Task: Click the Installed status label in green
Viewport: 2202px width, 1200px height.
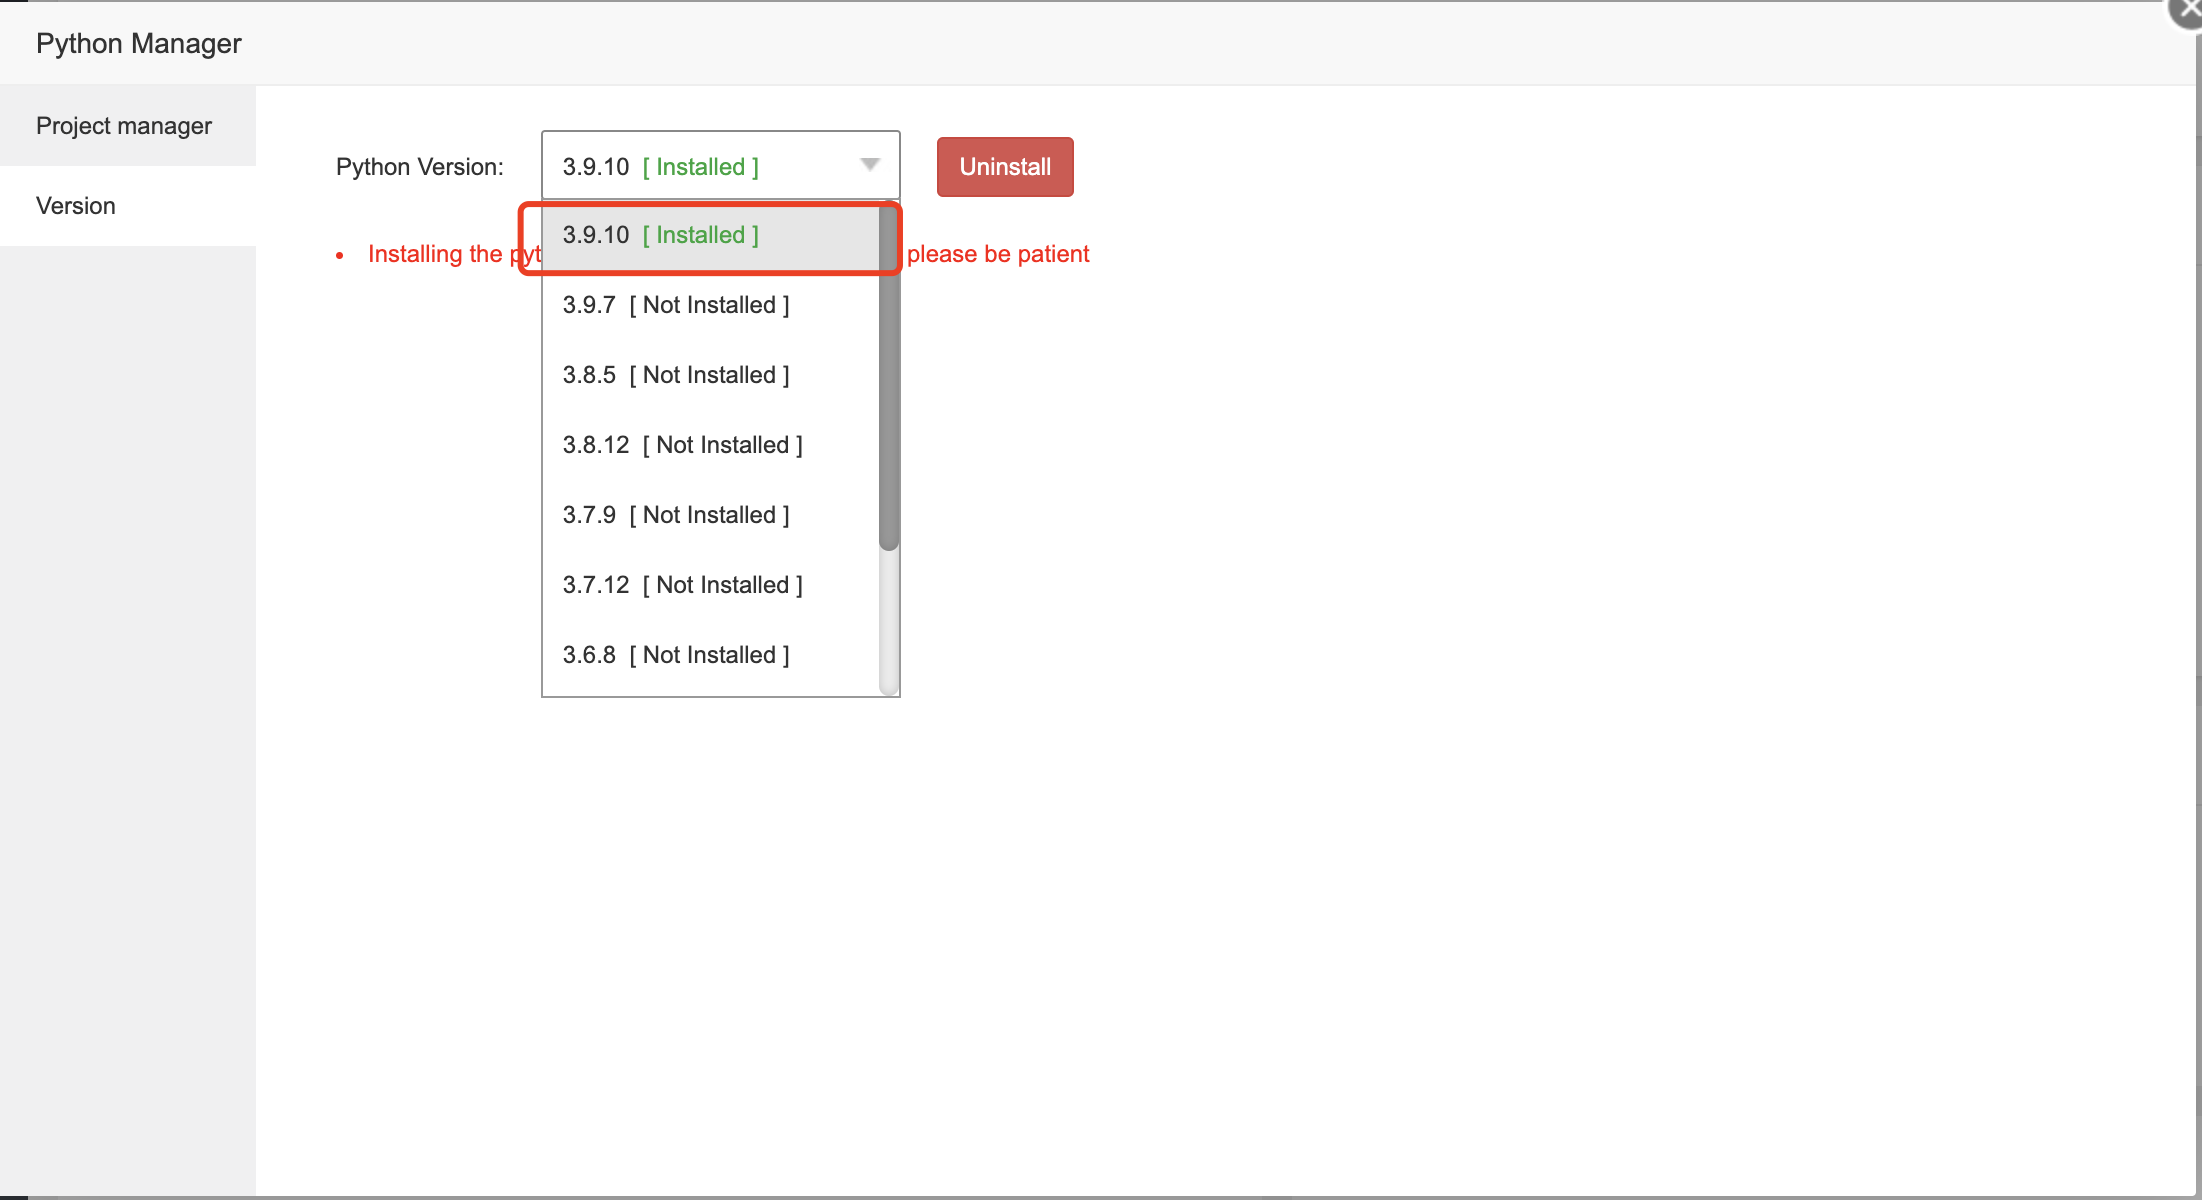Action: [x=700, y=167]
